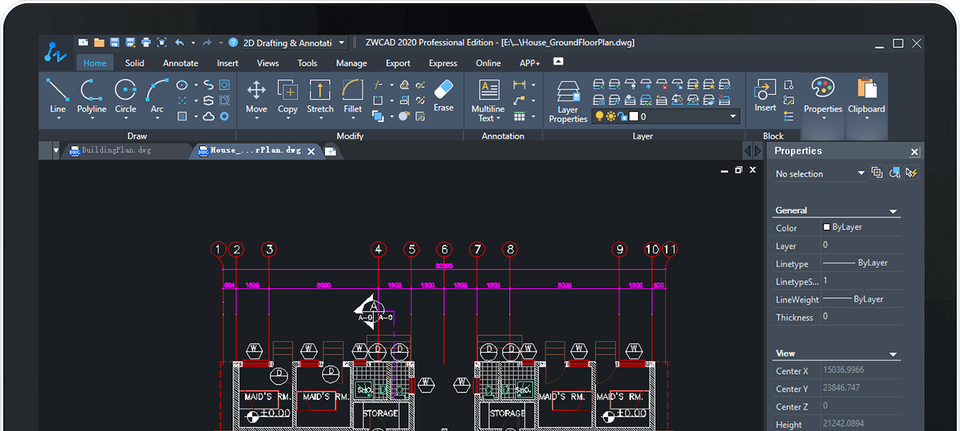Viewport: 960px width, 431px height.
Task: Collapse the ribbon with arrow toggle
Action: [x=558, y=62]
